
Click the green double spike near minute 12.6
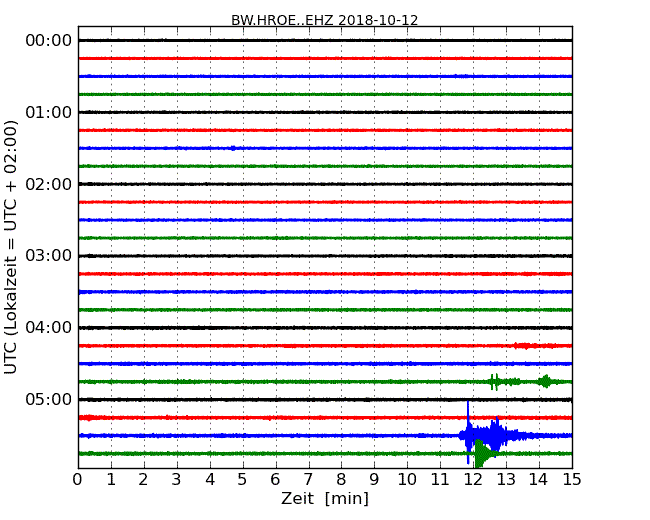(494, 381)
